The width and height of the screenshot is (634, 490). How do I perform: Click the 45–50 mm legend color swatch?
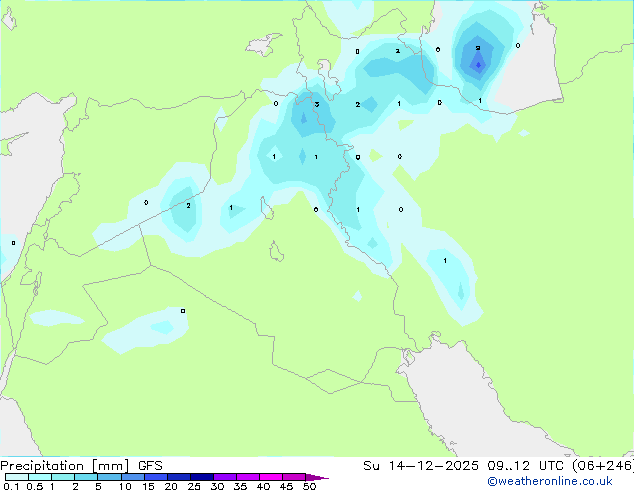(294, 477)
